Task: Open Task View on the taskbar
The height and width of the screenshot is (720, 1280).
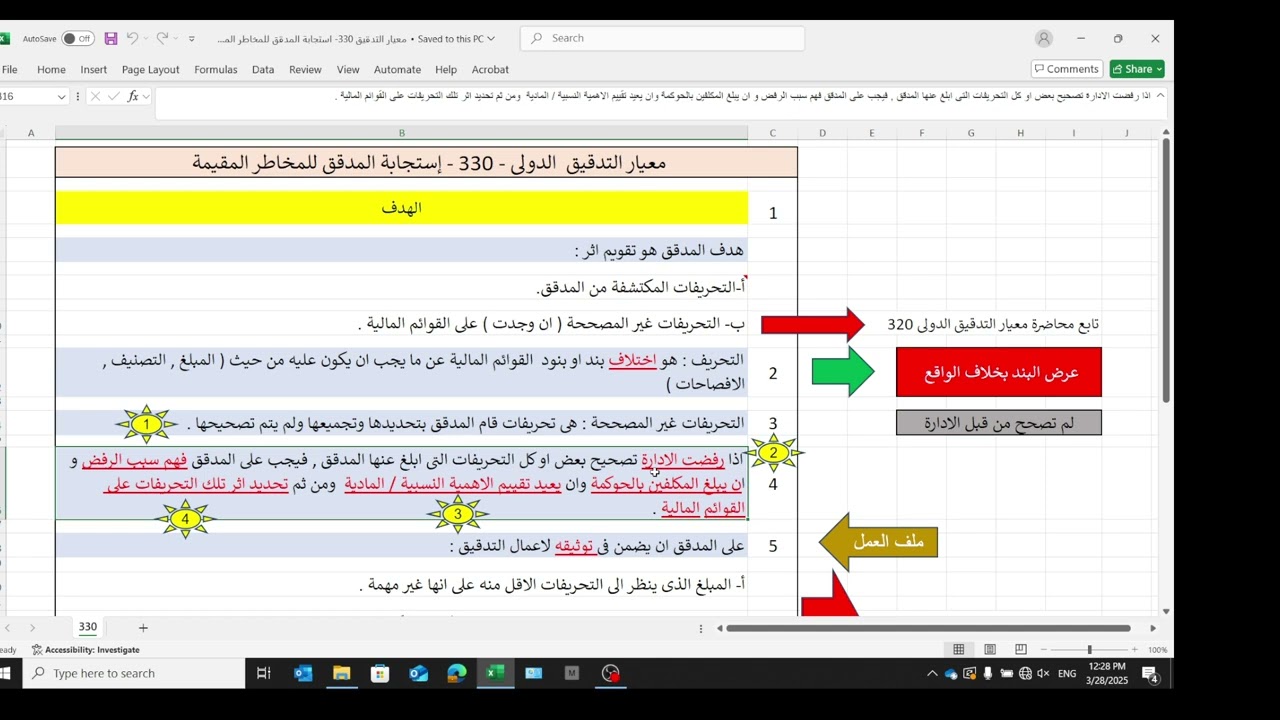Action: [264, 673]
